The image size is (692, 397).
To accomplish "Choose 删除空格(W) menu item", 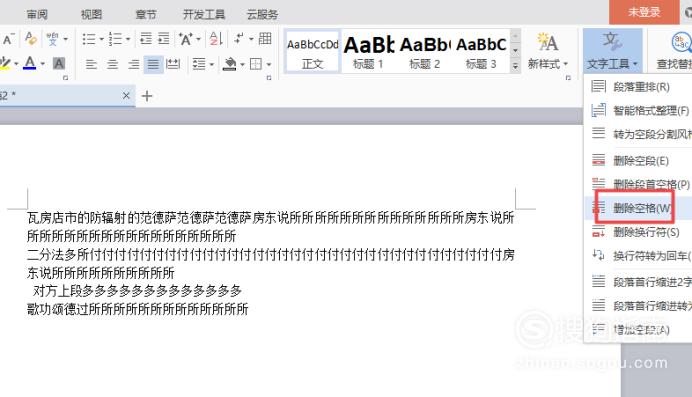I will (639, 208).
